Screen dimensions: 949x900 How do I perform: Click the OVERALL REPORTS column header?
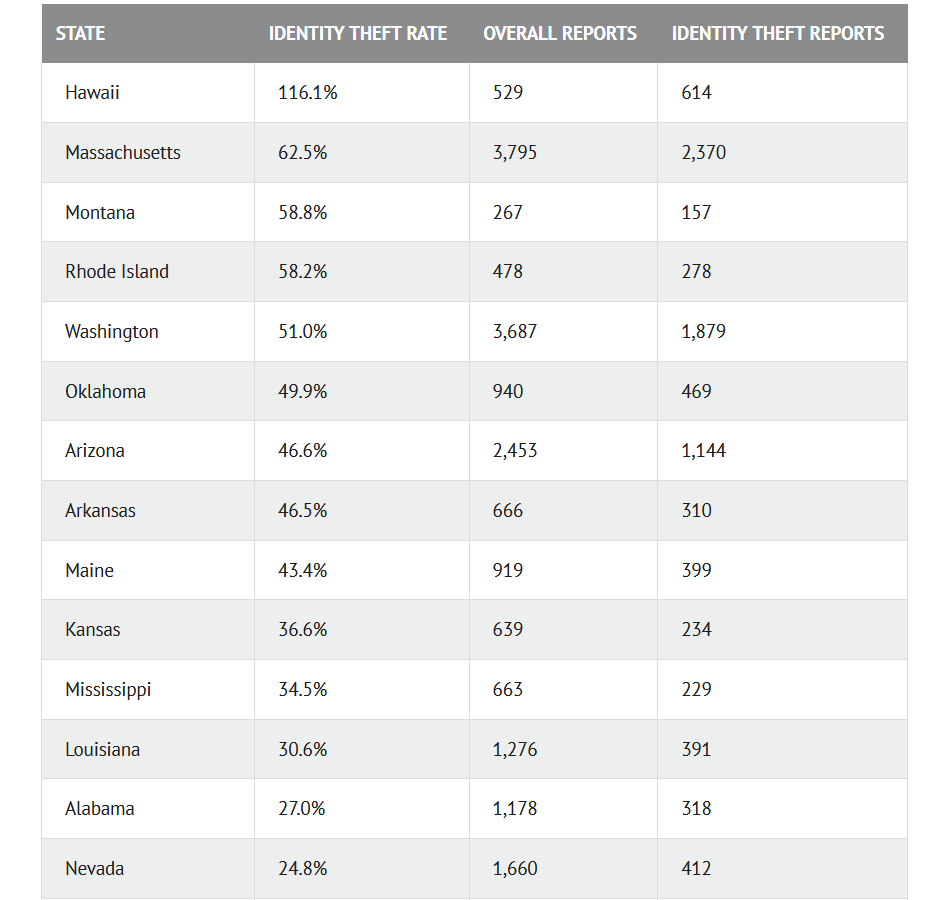tap(560, 33)
